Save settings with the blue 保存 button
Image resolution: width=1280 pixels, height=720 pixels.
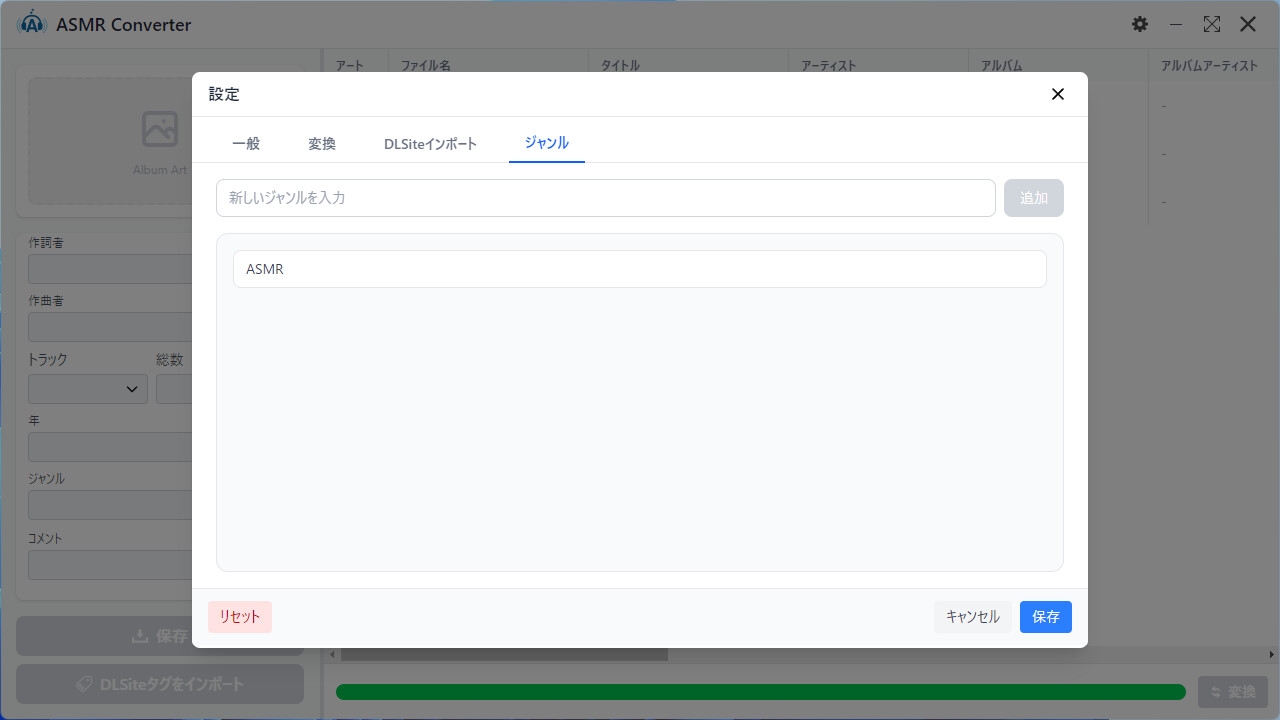[1046, 617]
